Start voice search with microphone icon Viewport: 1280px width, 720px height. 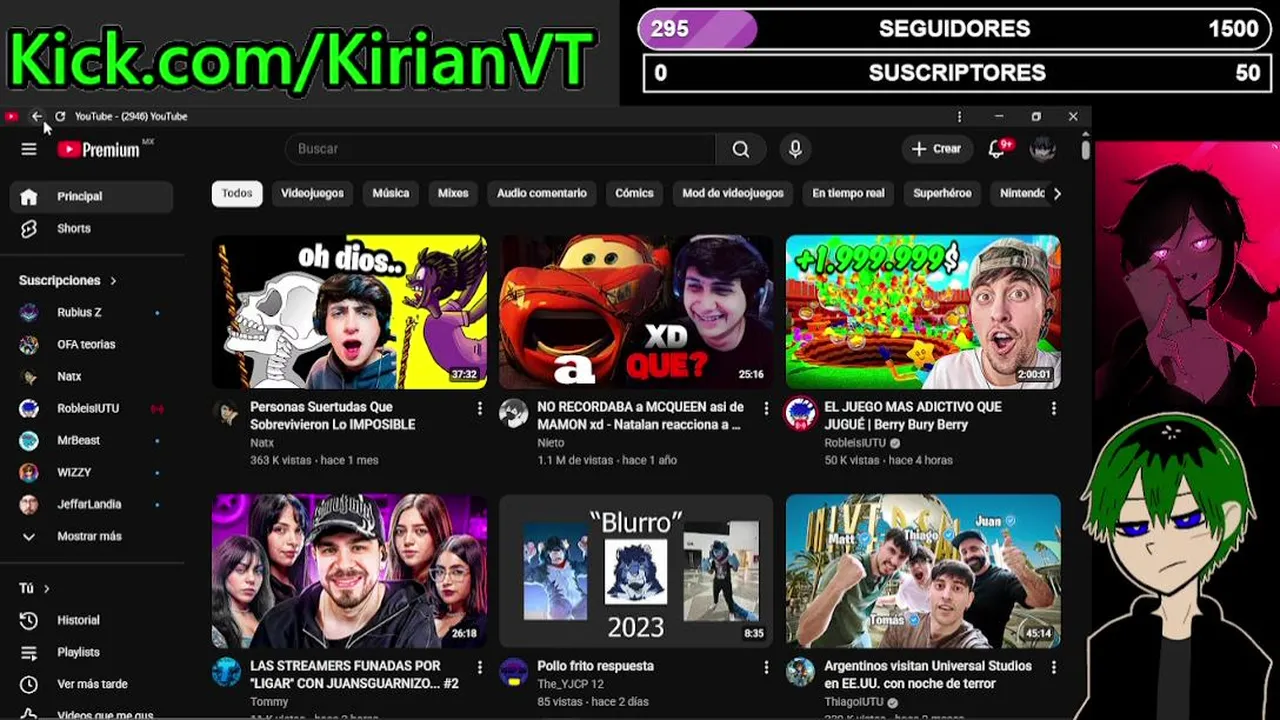click(795, 149)
